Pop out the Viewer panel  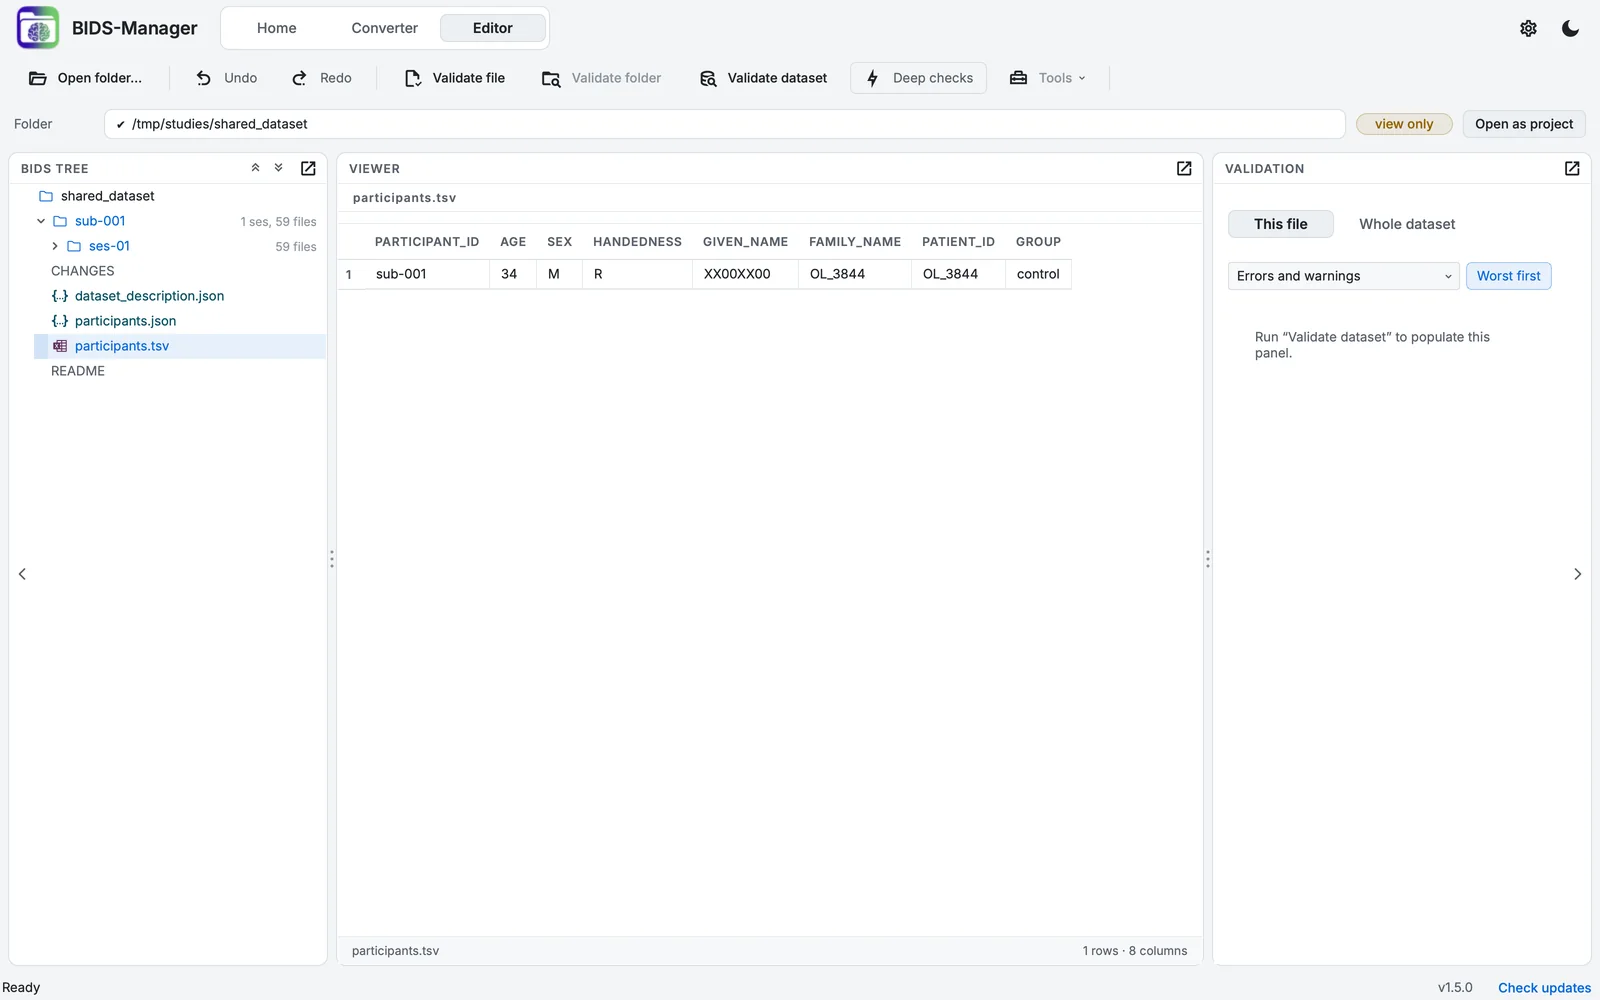pos(1184,168)
